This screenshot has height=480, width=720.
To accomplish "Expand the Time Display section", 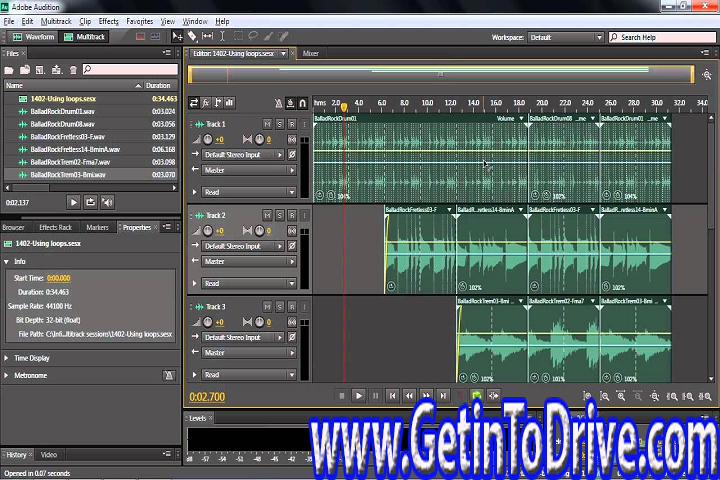I will click(x=6, y=358).
